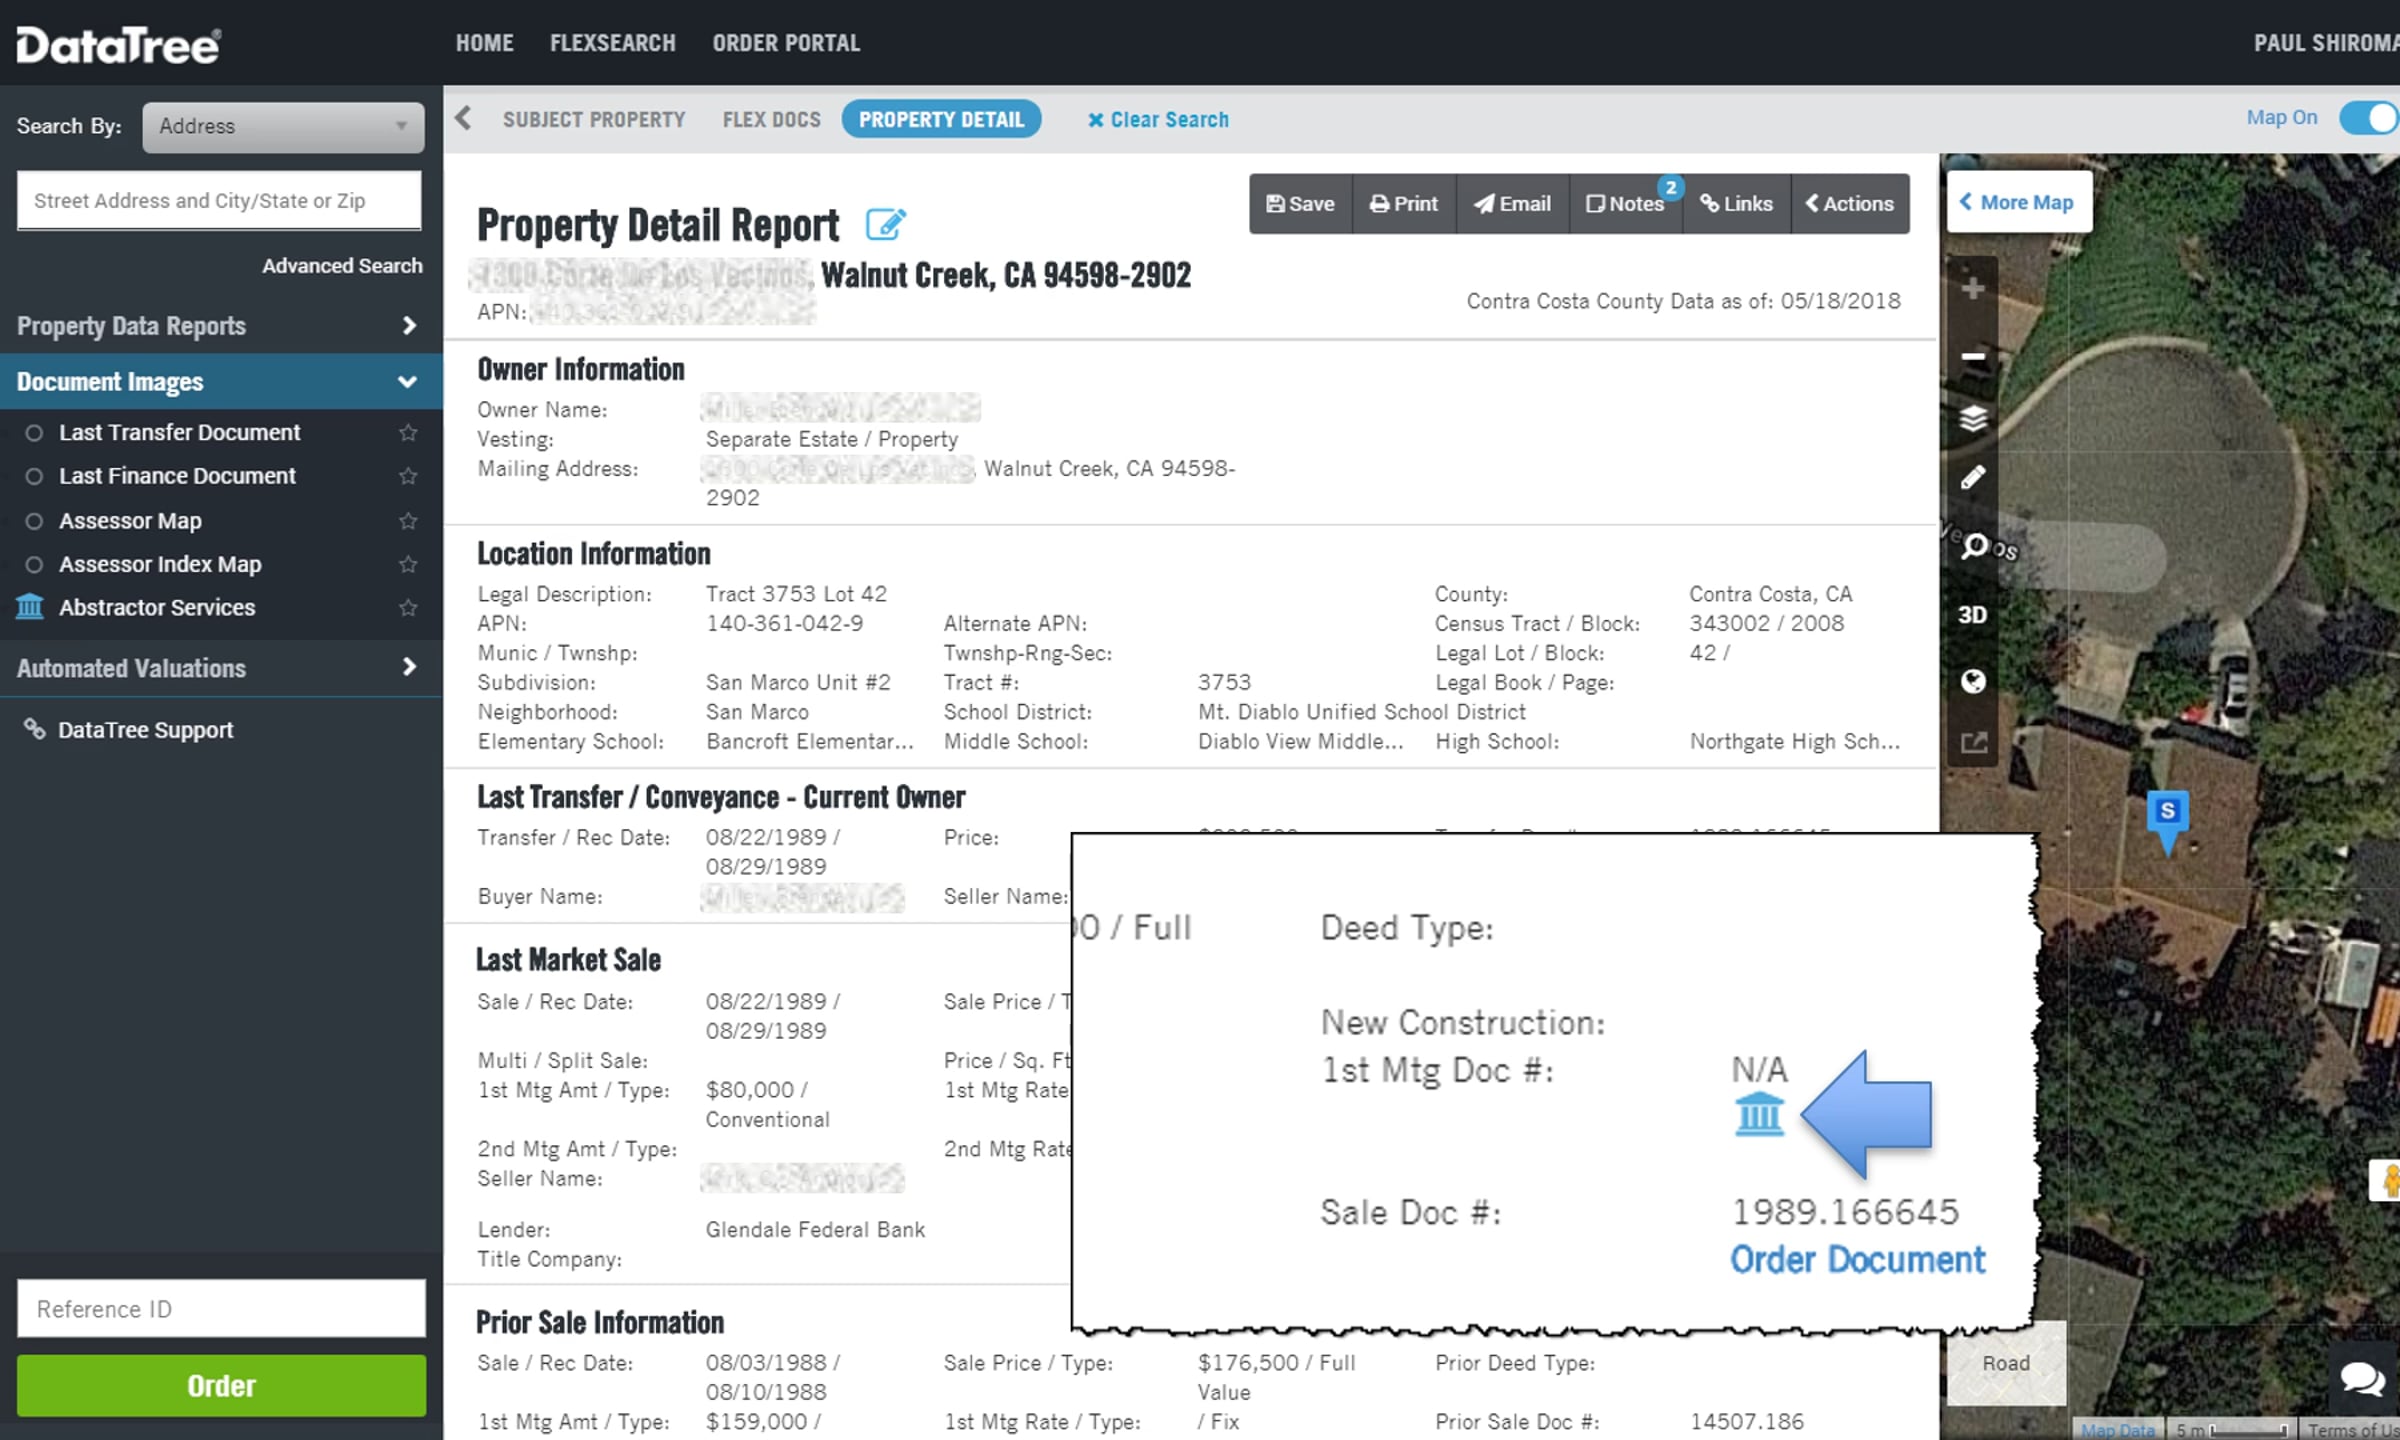Open the Actions menu in report toolbar
Screen dimensions: 2400x1440
1850,204
